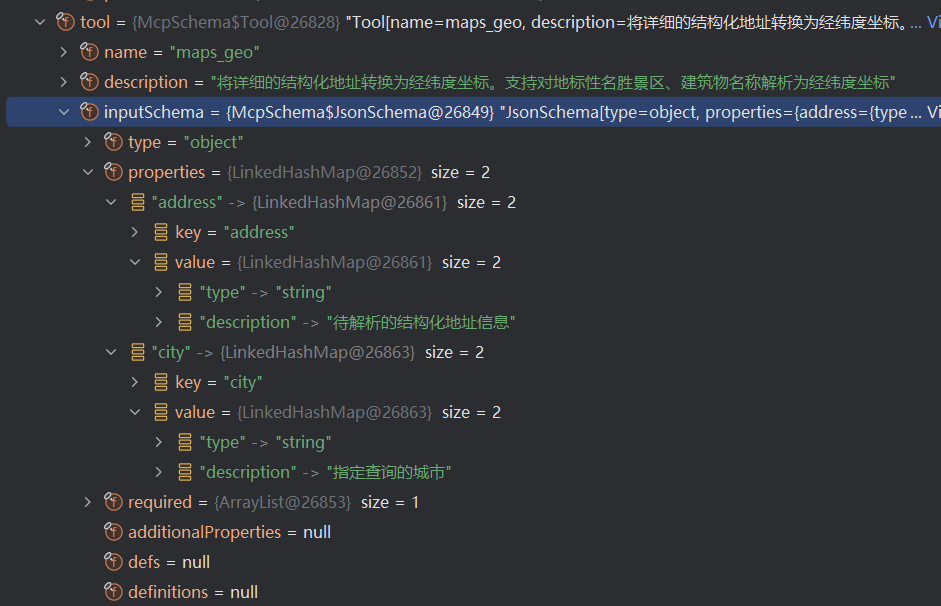Expand "type" -> "string" under city
The width and height of the screenshot is (941, 606).
click(158, 442)
